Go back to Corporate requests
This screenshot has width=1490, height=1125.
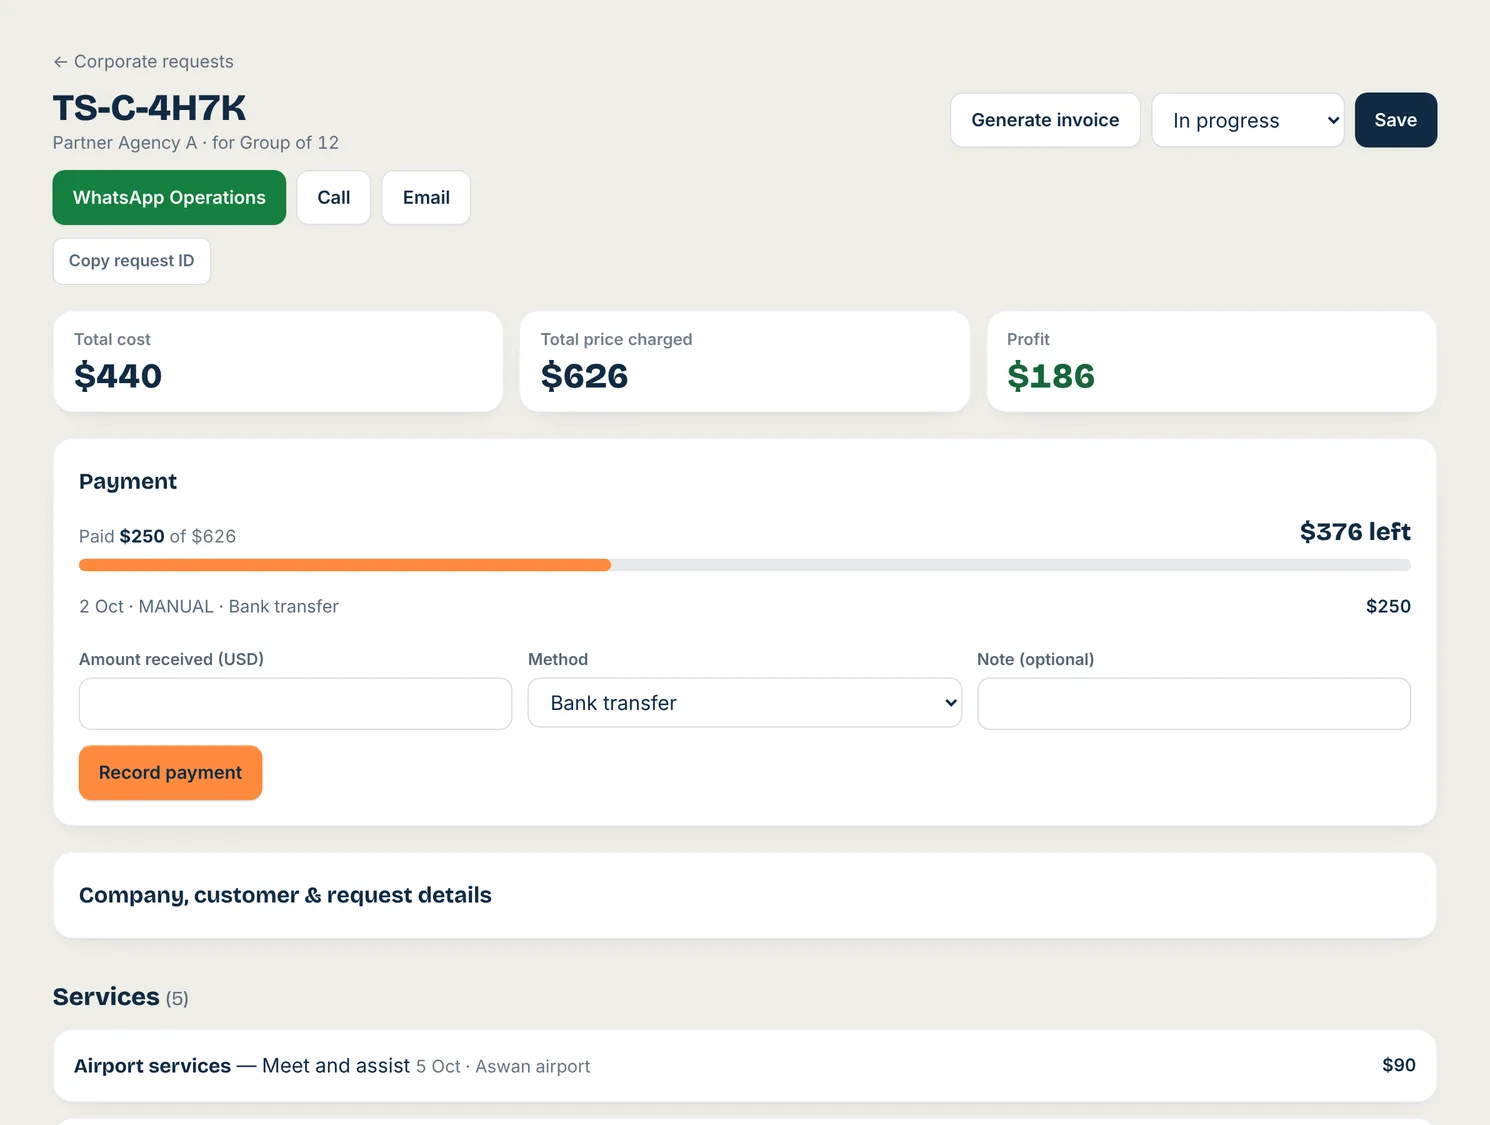(x=143, y=62)
